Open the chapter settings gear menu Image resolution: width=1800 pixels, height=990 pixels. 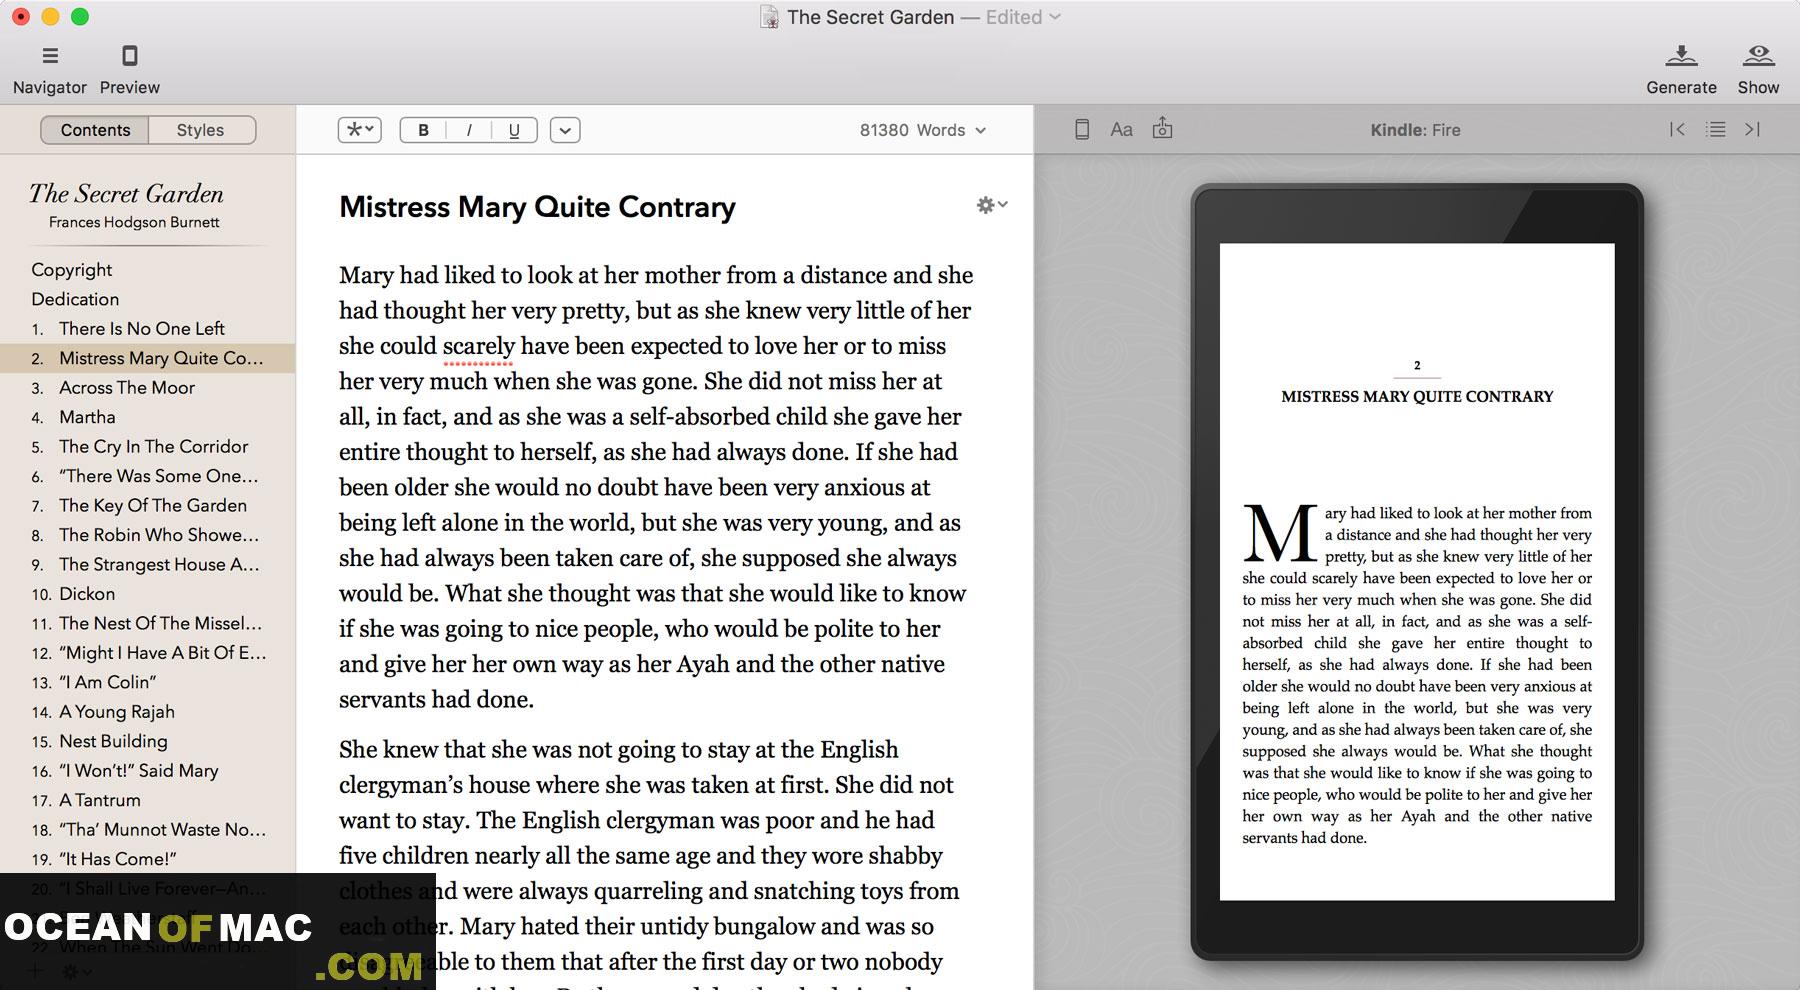(991, 205)
